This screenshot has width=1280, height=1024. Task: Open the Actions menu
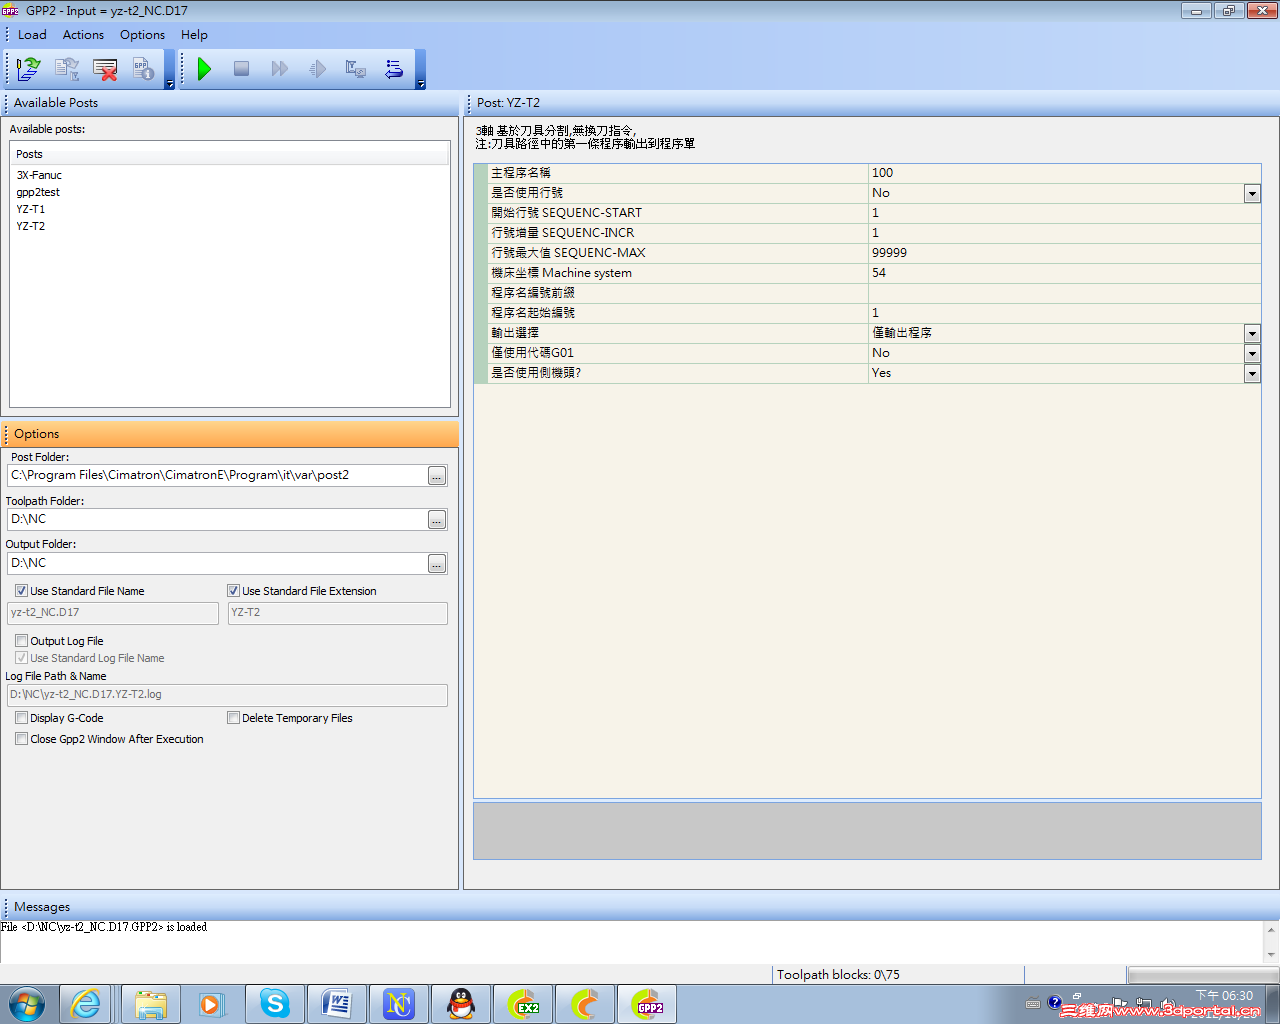[83, 35]
